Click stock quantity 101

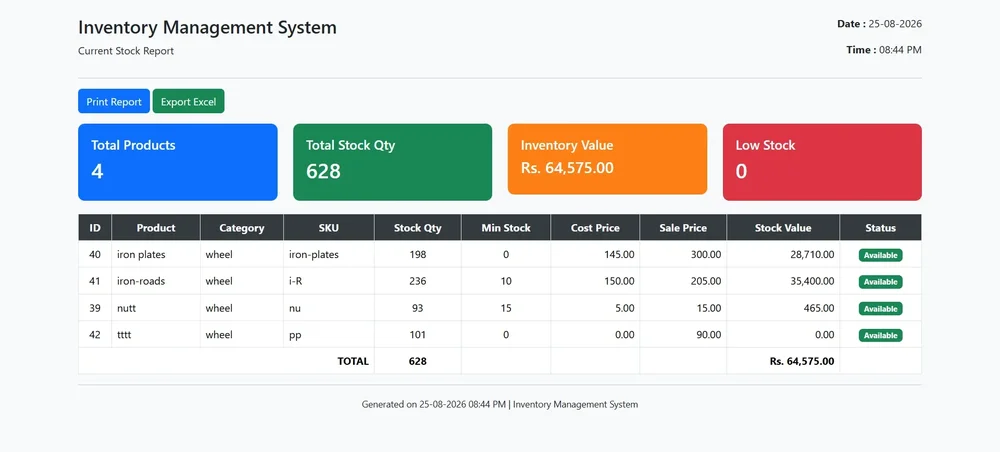coord(418,335)
